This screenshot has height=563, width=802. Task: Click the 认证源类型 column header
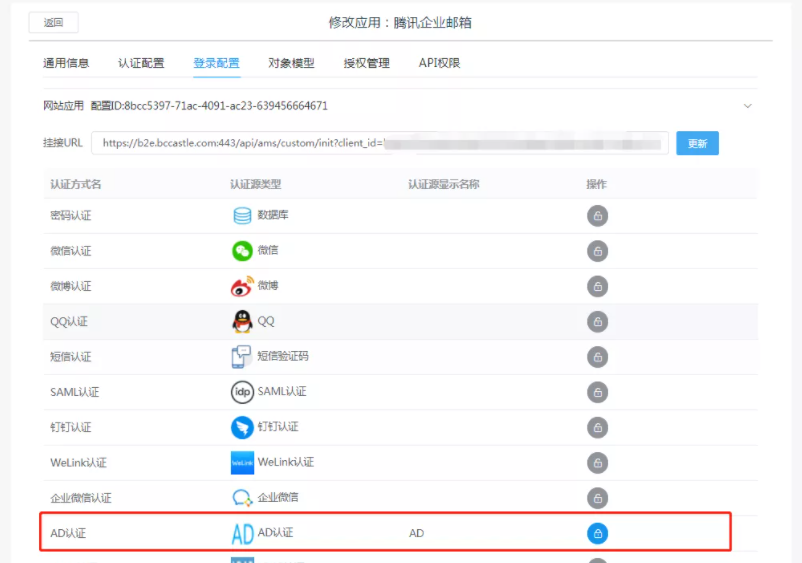click(x=256, y=184)
